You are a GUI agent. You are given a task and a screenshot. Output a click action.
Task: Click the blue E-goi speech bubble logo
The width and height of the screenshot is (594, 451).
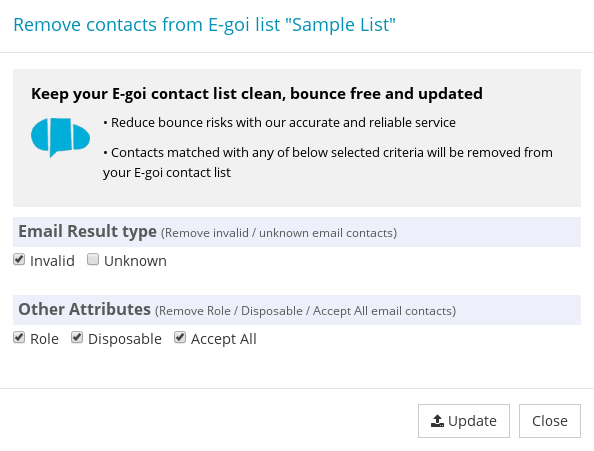pos(60,137)
